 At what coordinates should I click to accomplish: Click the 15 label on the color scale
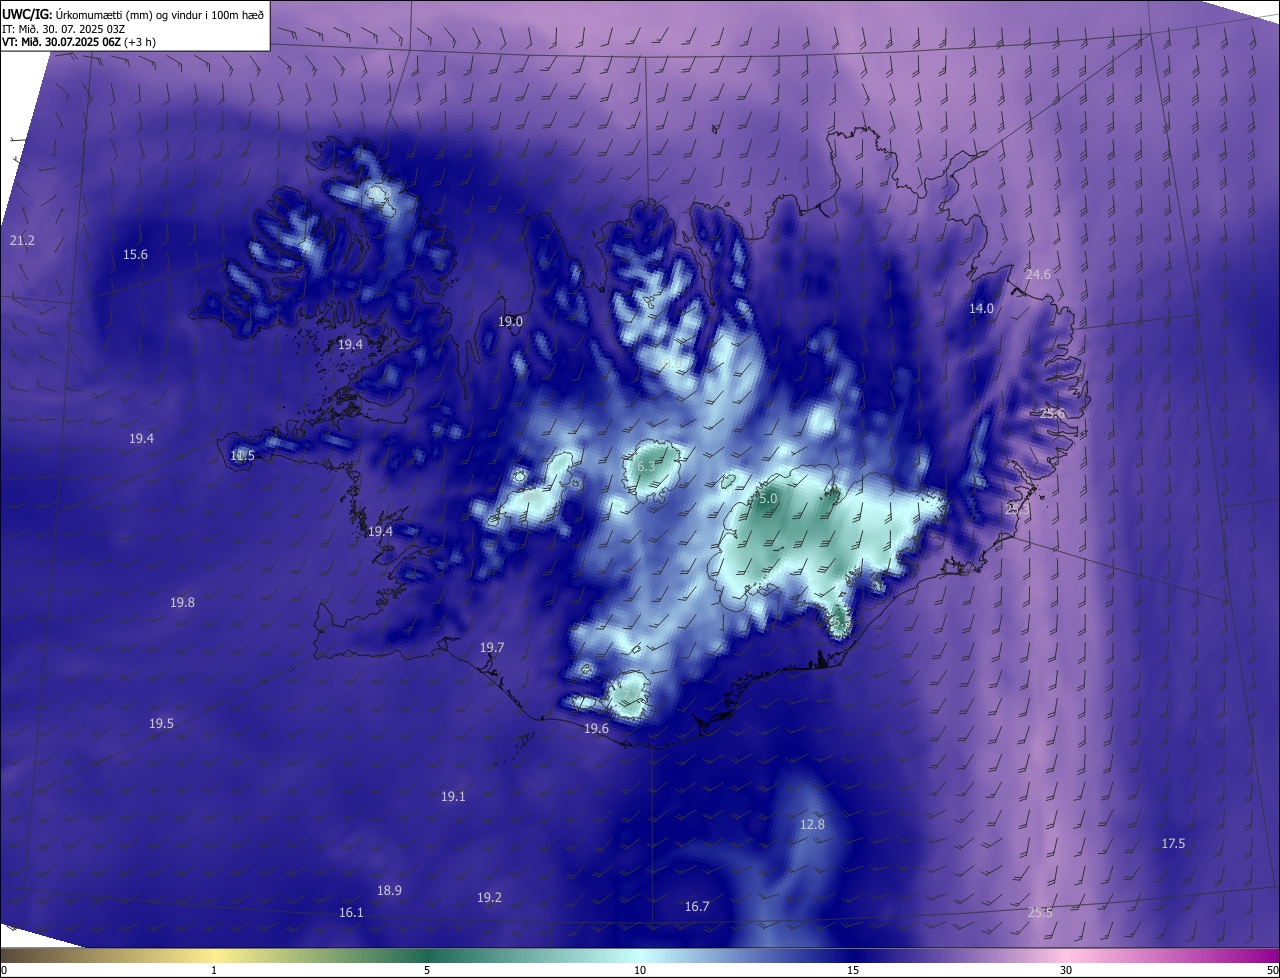click(853, 970)
